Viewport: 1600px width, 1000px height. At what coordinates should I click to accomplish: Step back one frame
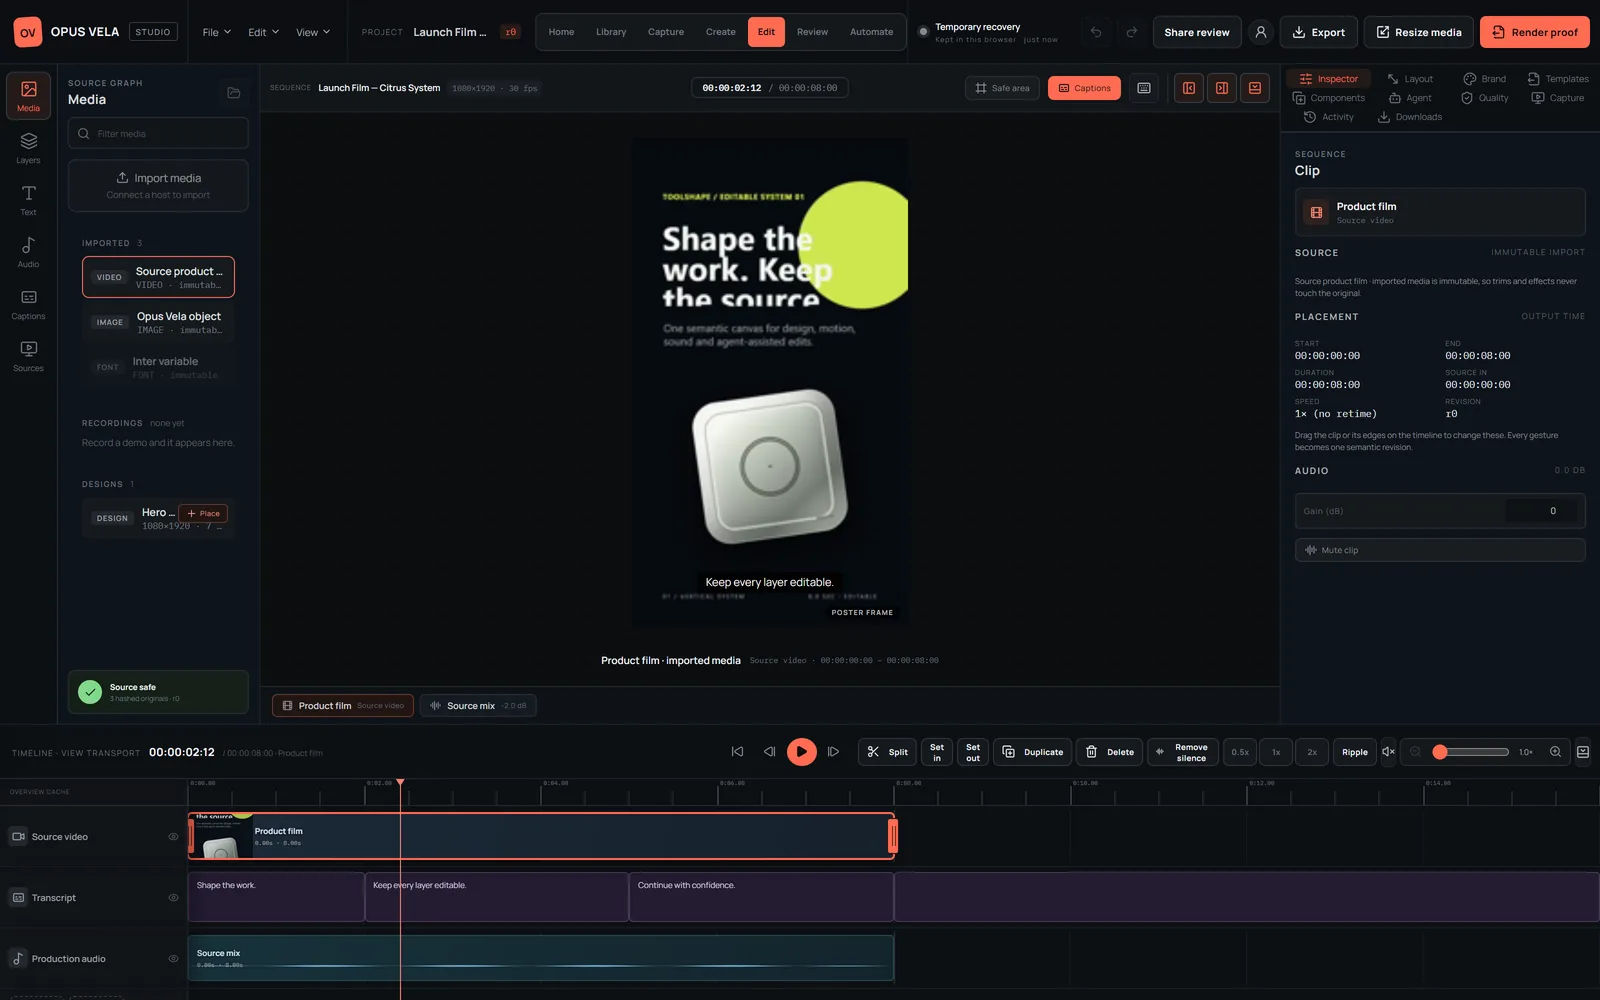(x=769, y=752)
